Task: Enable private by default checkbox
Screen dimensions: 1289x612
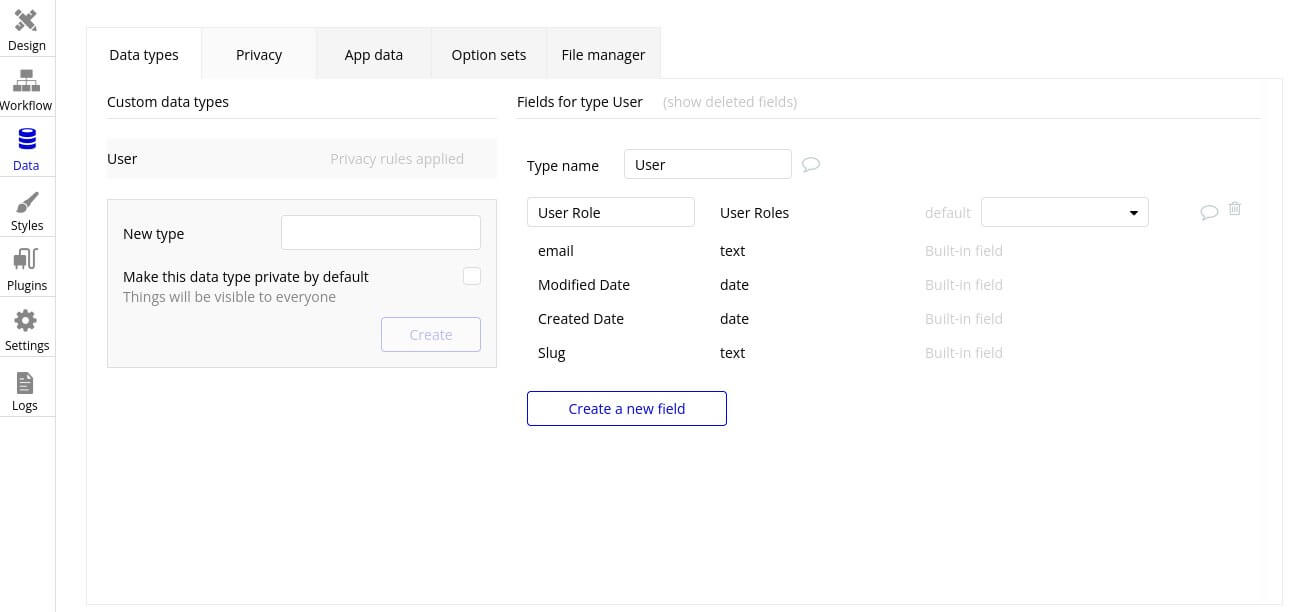Action: click(x=472, y=276)
